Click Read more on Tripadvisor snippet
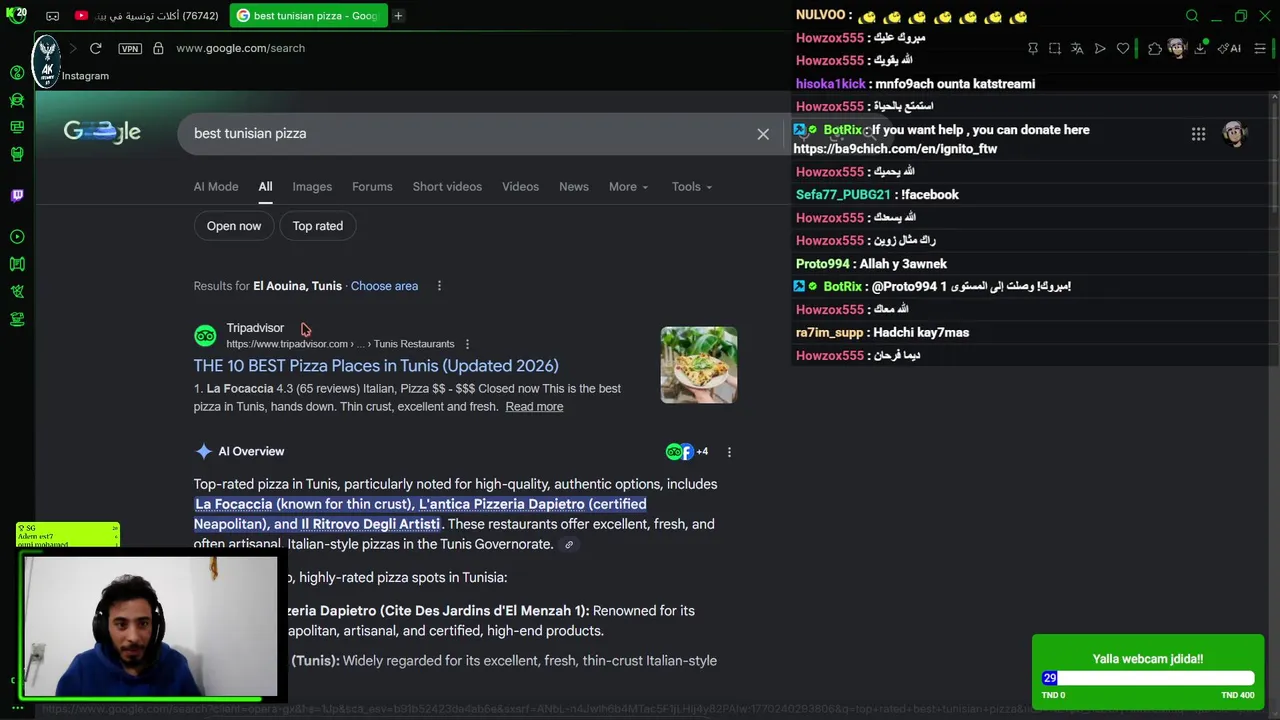 click(x=534, y=407)
